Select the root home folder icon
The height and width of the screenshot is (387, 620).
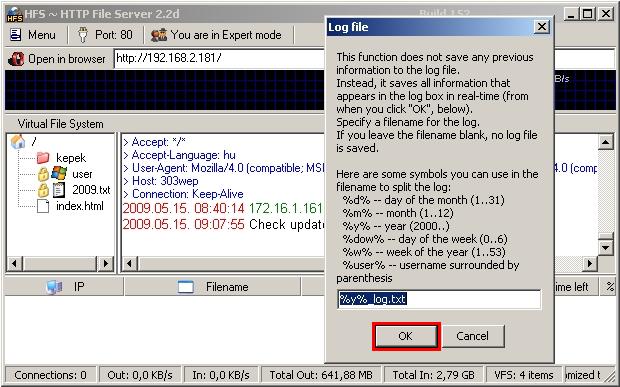18,142
